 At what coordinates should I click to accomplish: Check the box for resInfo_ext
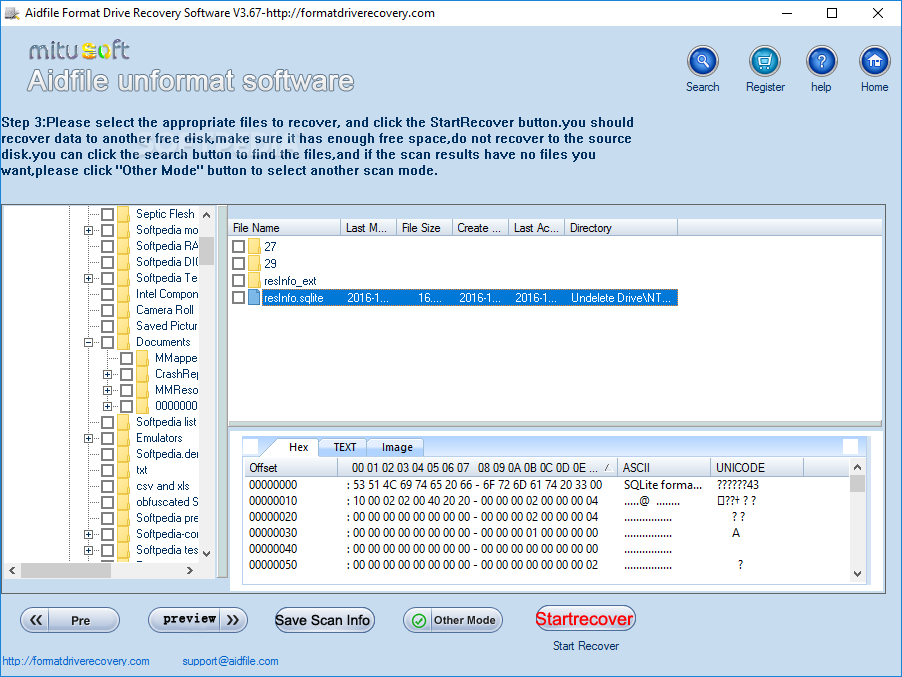point(239,281)
